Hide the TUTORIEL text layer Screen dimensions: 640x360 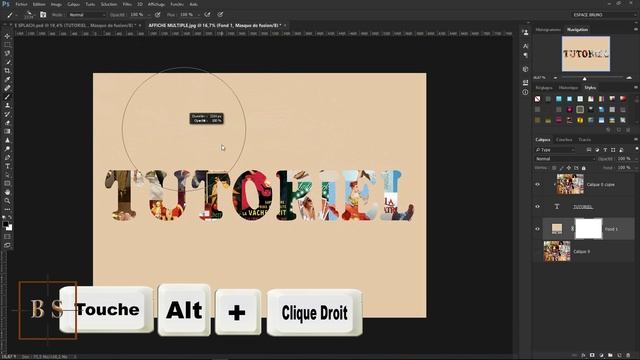[x=538, y=207]
